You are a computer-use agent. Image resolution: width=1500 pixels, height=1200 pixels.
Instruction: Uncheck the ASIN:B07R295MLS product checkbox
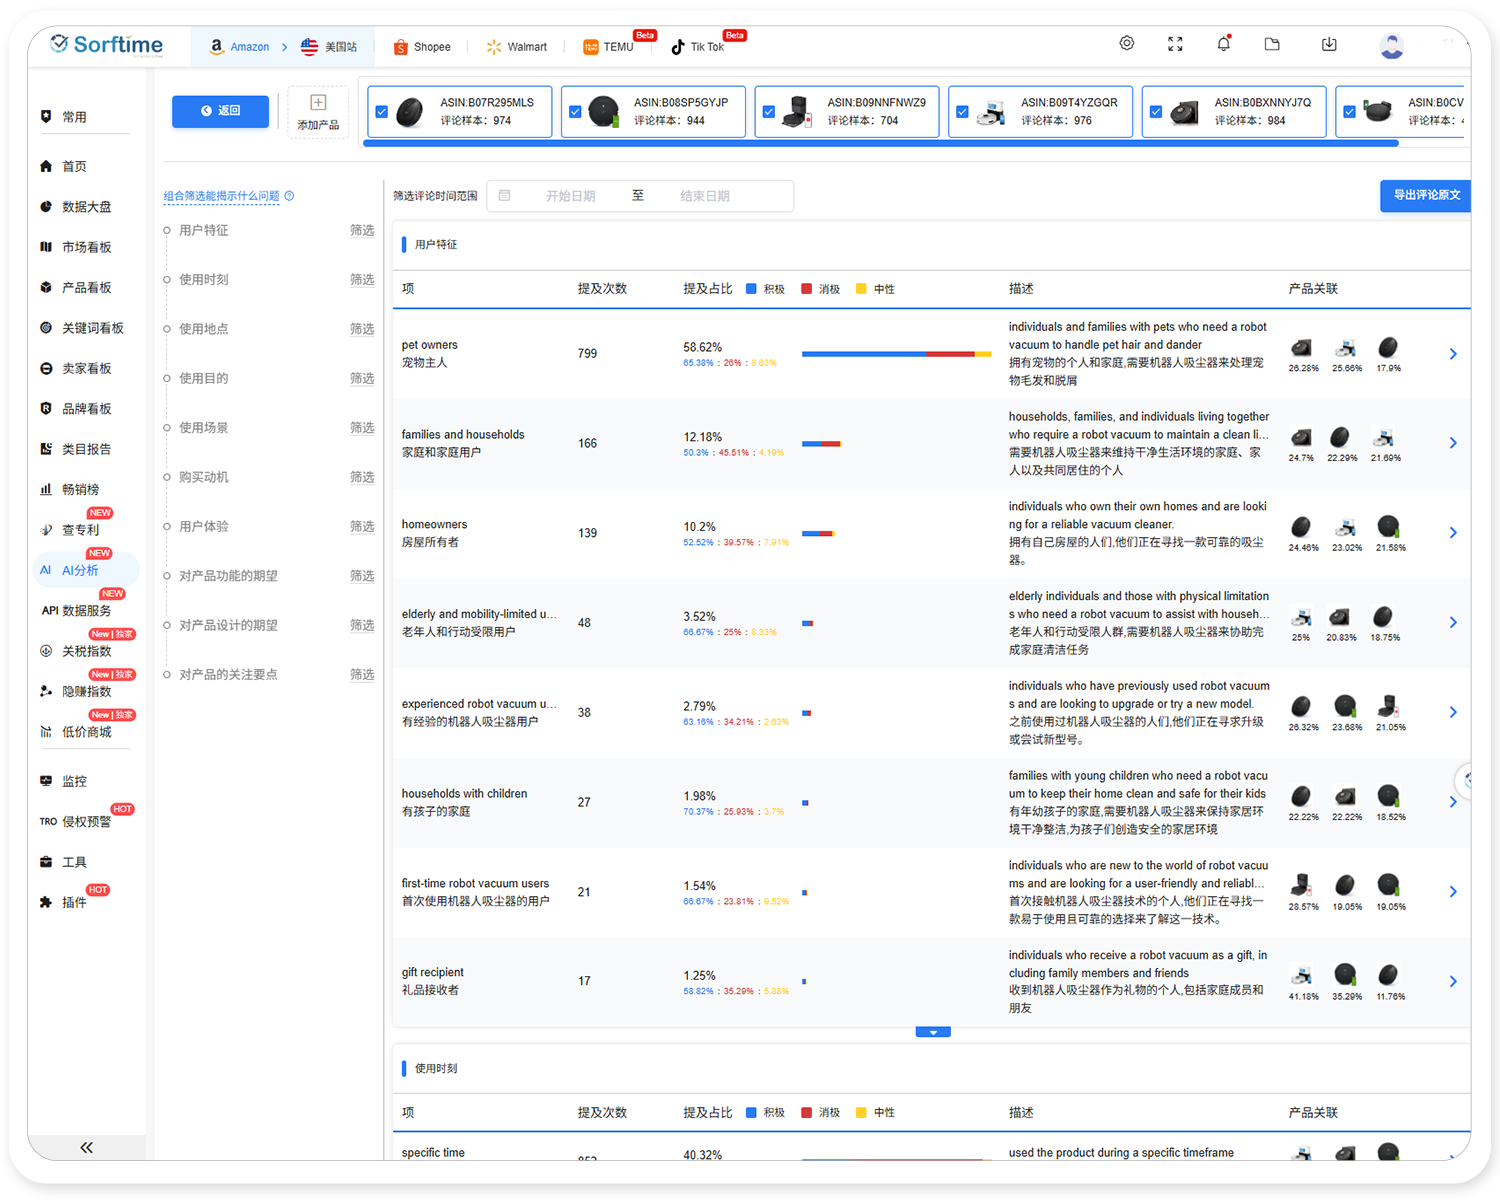[x=381, y=112]
